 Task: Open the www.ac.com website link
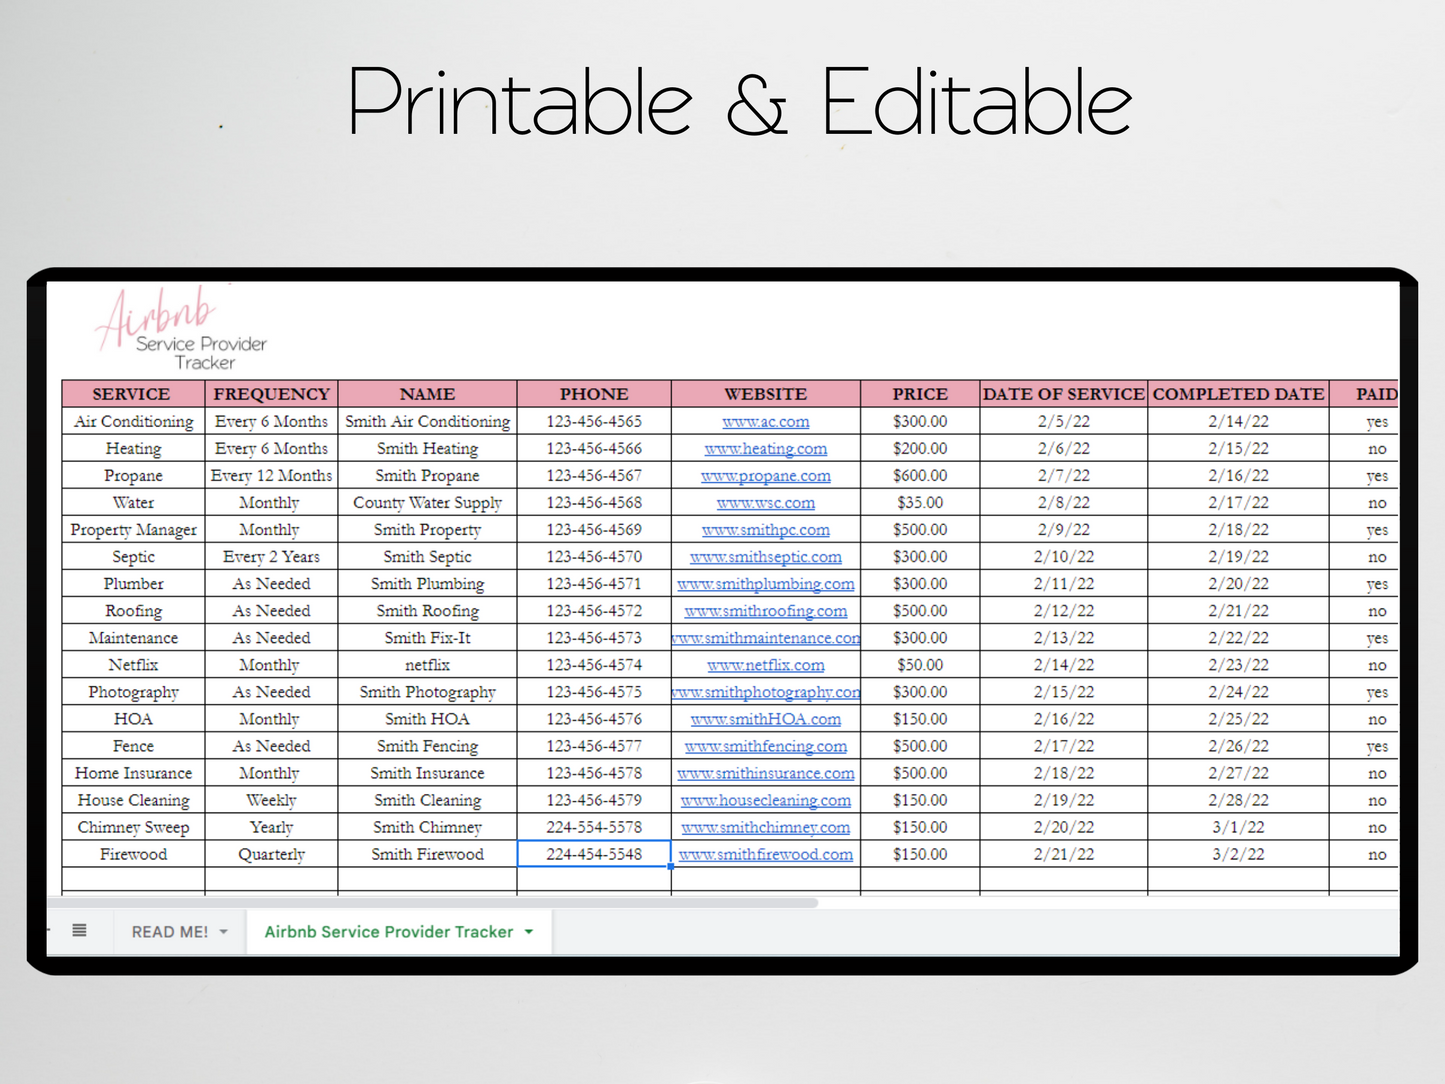[766, 422]
